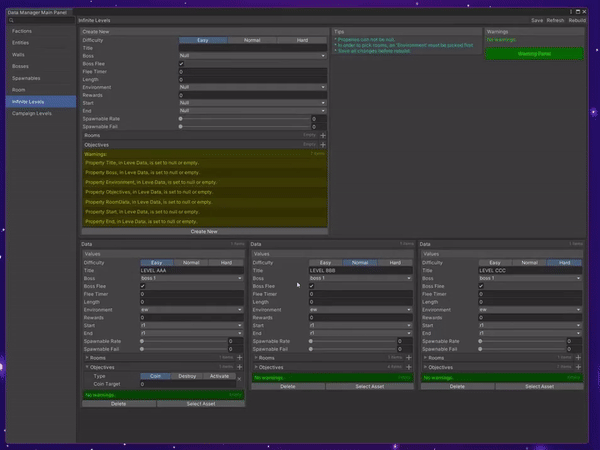Select Destroy objective type for LEVEL AAA

(187, 376)
